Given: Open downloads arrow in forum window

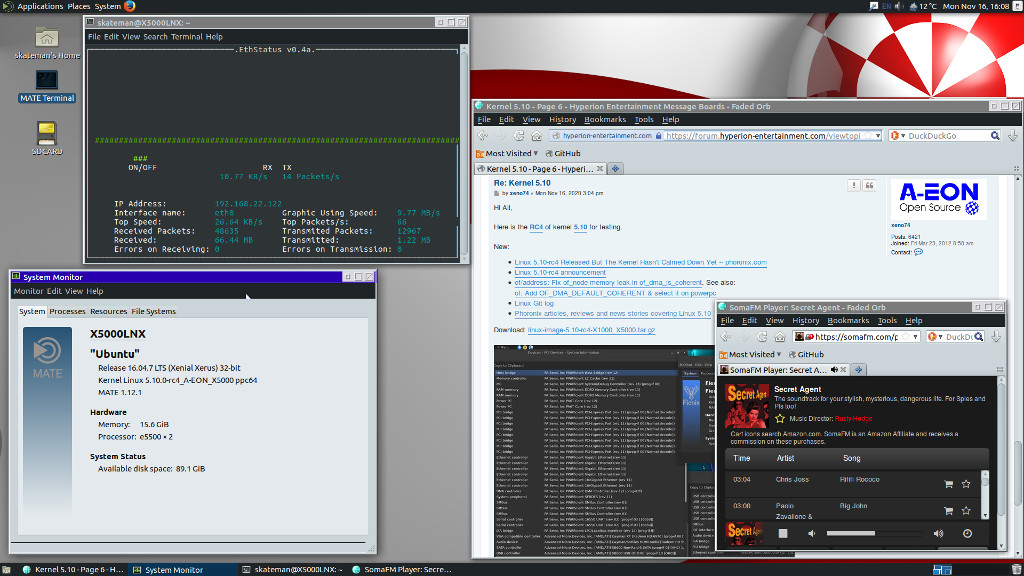Looking at the screenshot, I should [x=1012, y=136].
